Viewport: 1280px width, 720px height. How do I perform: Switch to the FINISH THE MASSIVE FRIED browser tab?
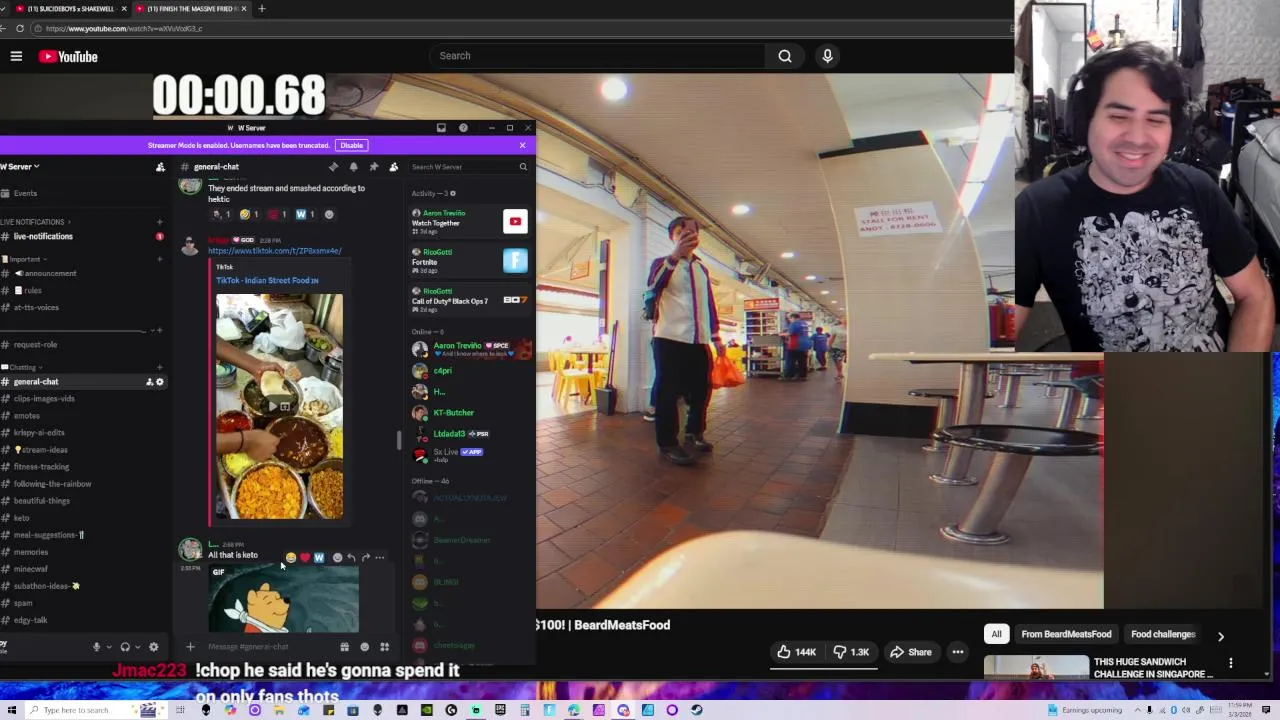pyautogui.click(x=190, y=9)
